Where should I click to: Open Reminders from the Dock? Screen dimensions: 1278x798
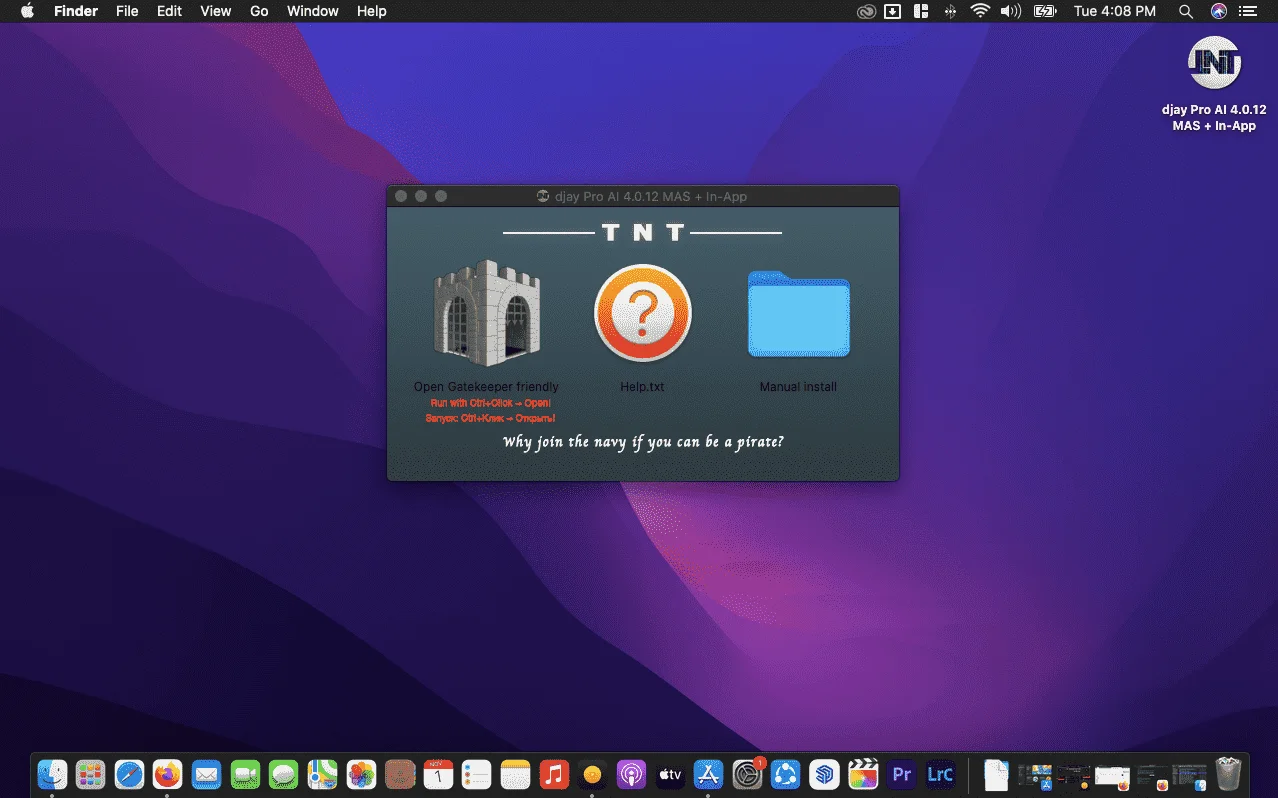(477, 774)
